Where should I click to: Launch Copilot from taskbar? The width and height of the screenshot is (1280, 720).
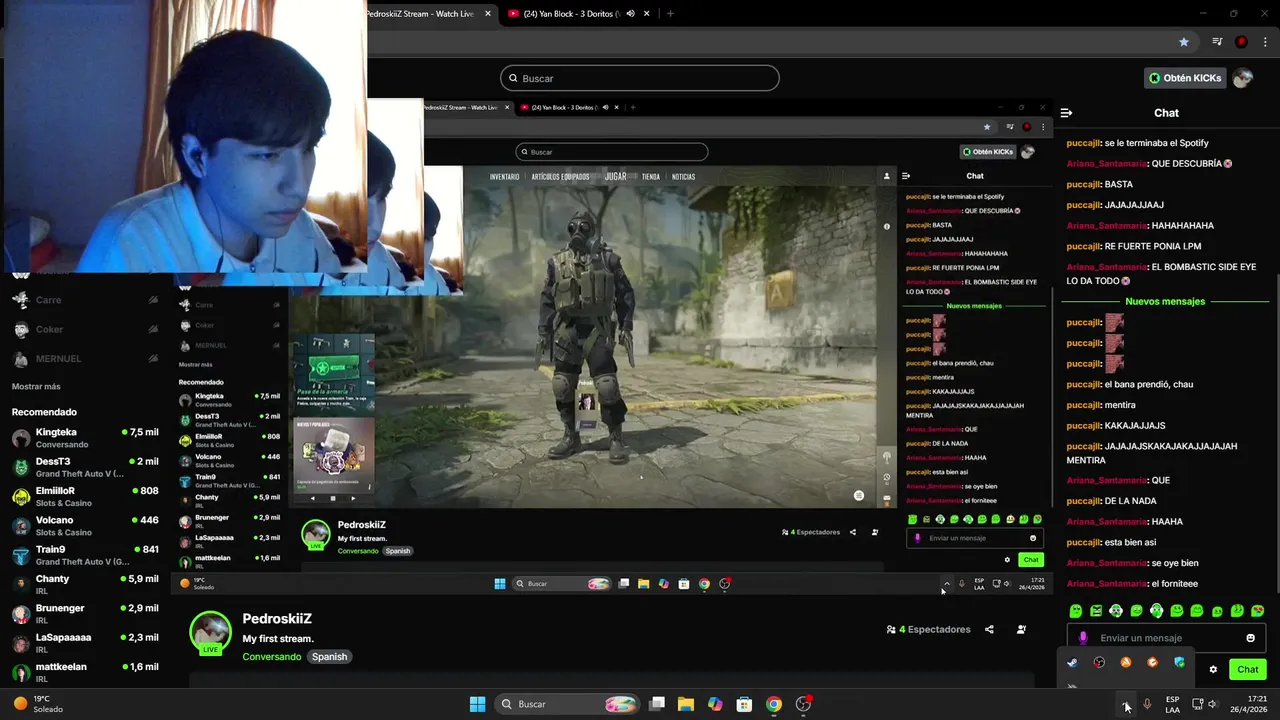[x=715, y=704]
